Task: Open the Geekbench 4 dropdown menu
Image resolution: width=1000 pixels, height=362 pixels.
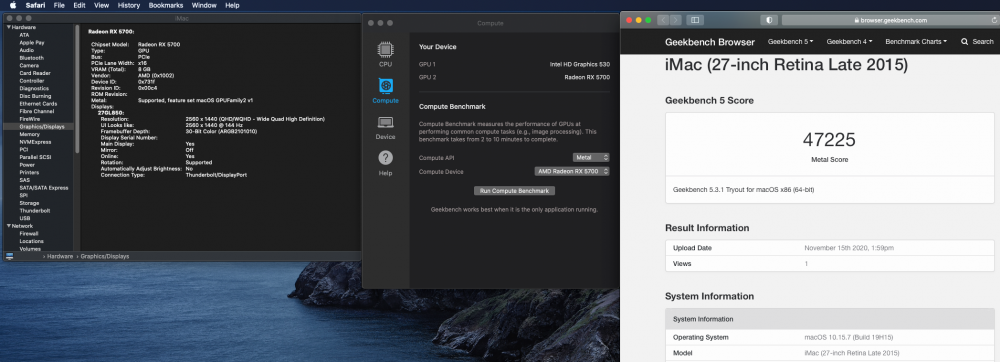Action: (849, 41)
